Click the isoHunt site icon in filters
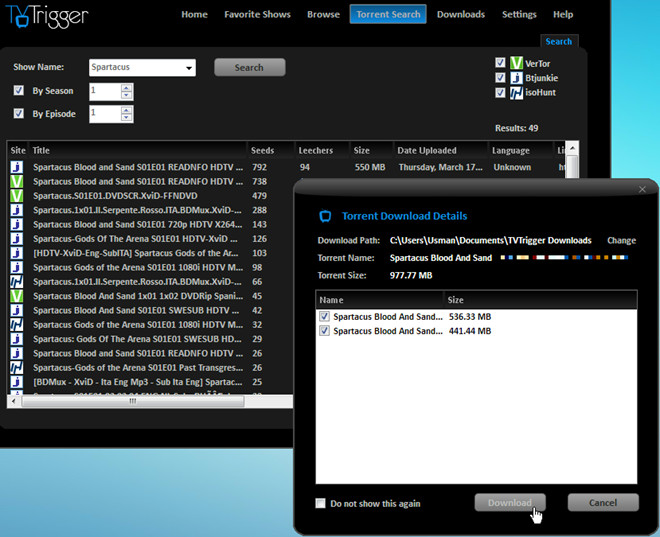 click(516, 93)
